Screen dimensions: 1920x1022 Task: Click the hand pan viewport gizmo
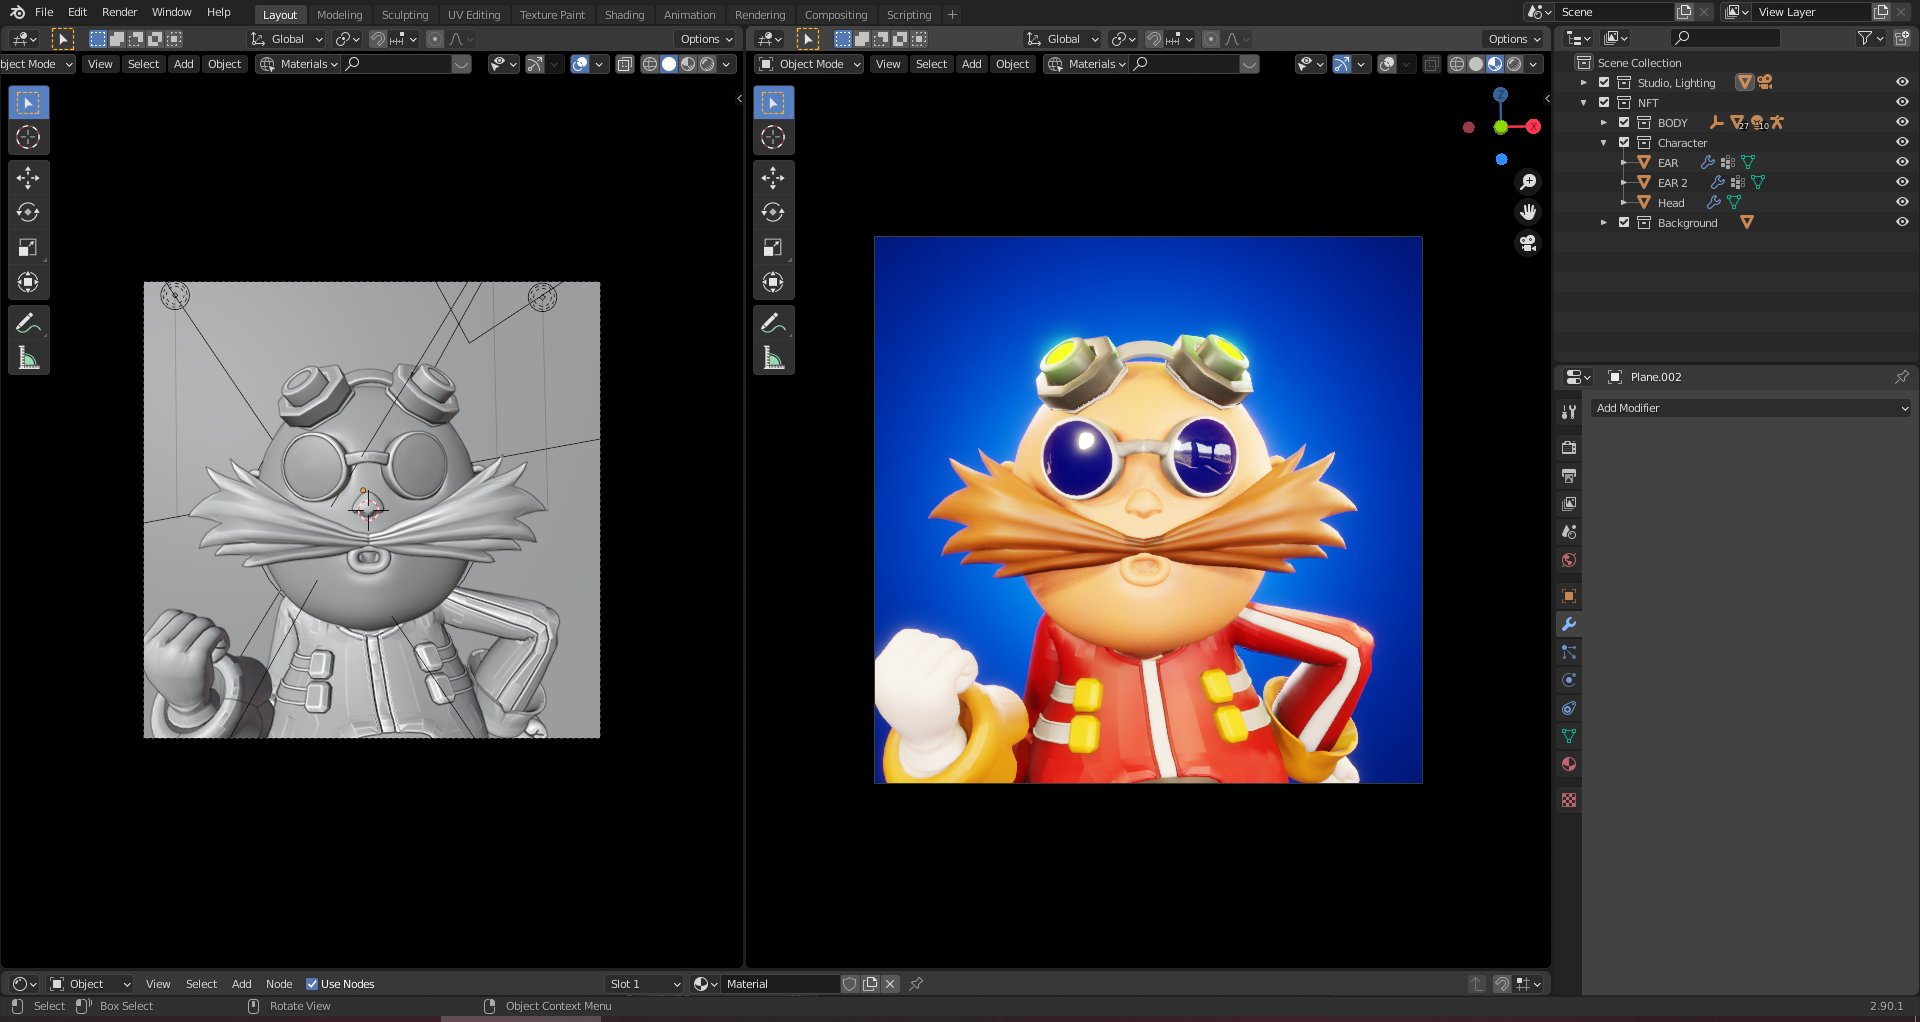pyautogui.click(x=1528, y=212)
